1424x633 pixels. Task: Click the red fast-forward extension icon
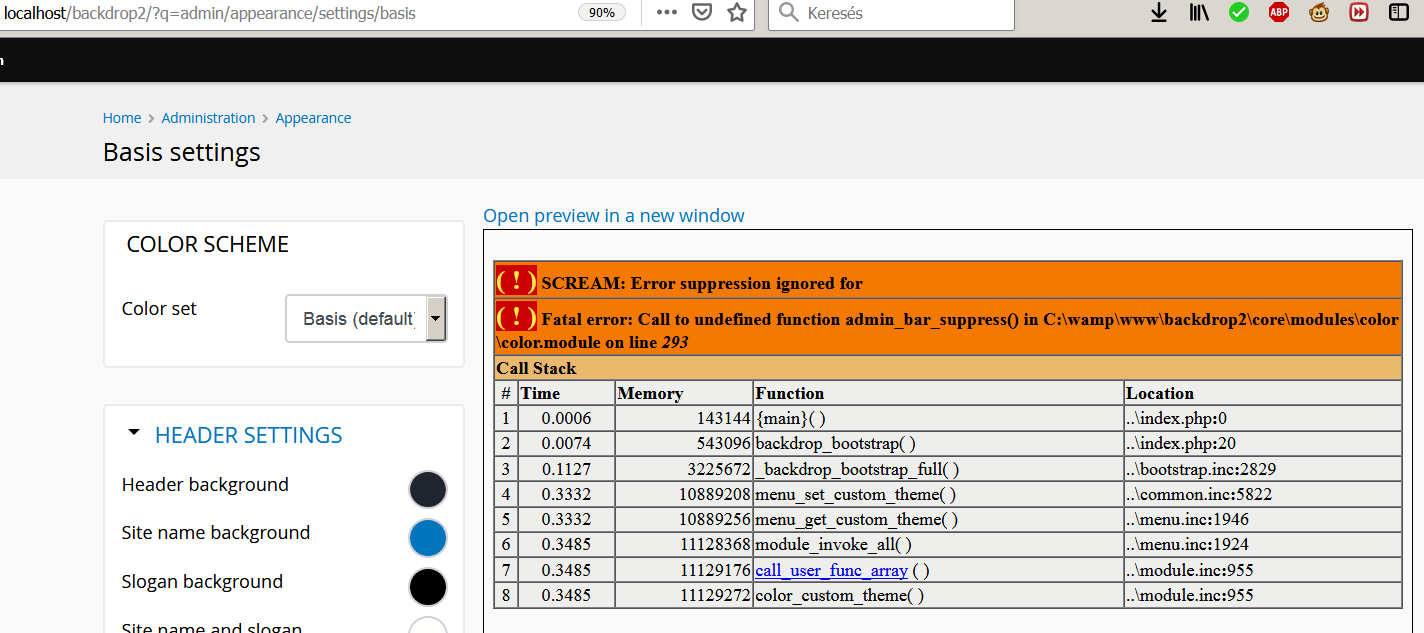(1358, 13)
